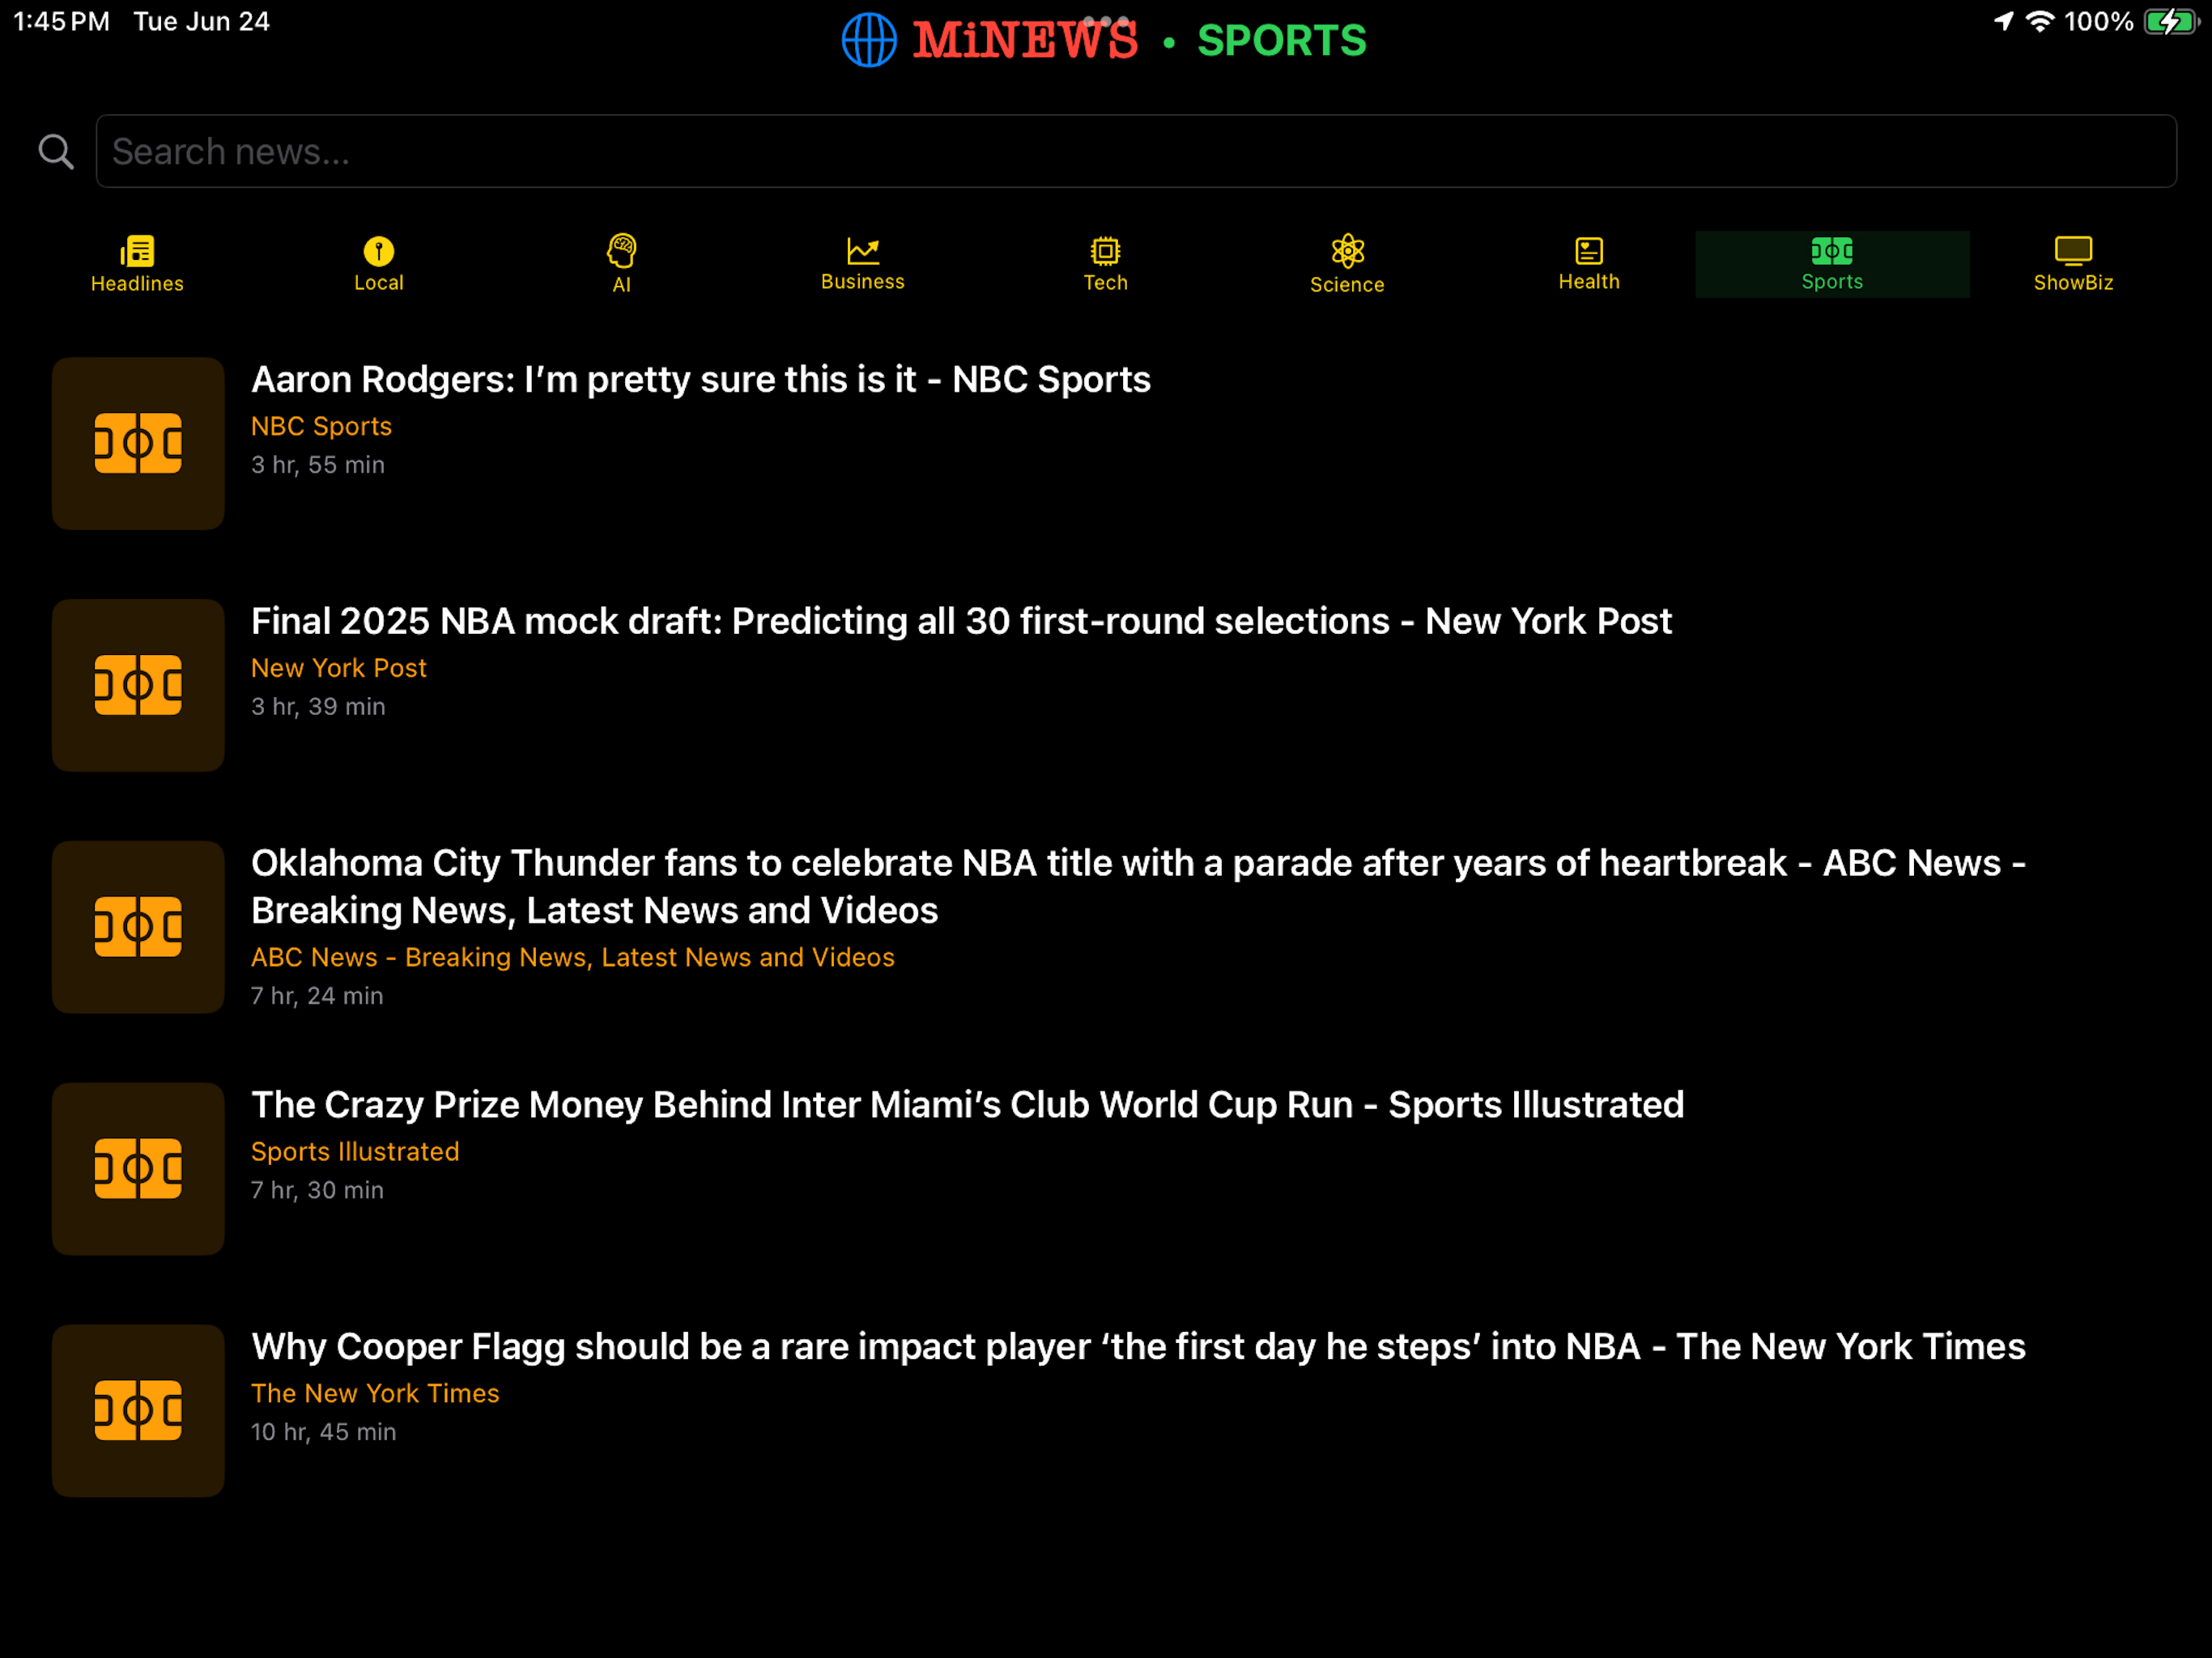
Task: Click the Health icon
Action: point(1589,250)
